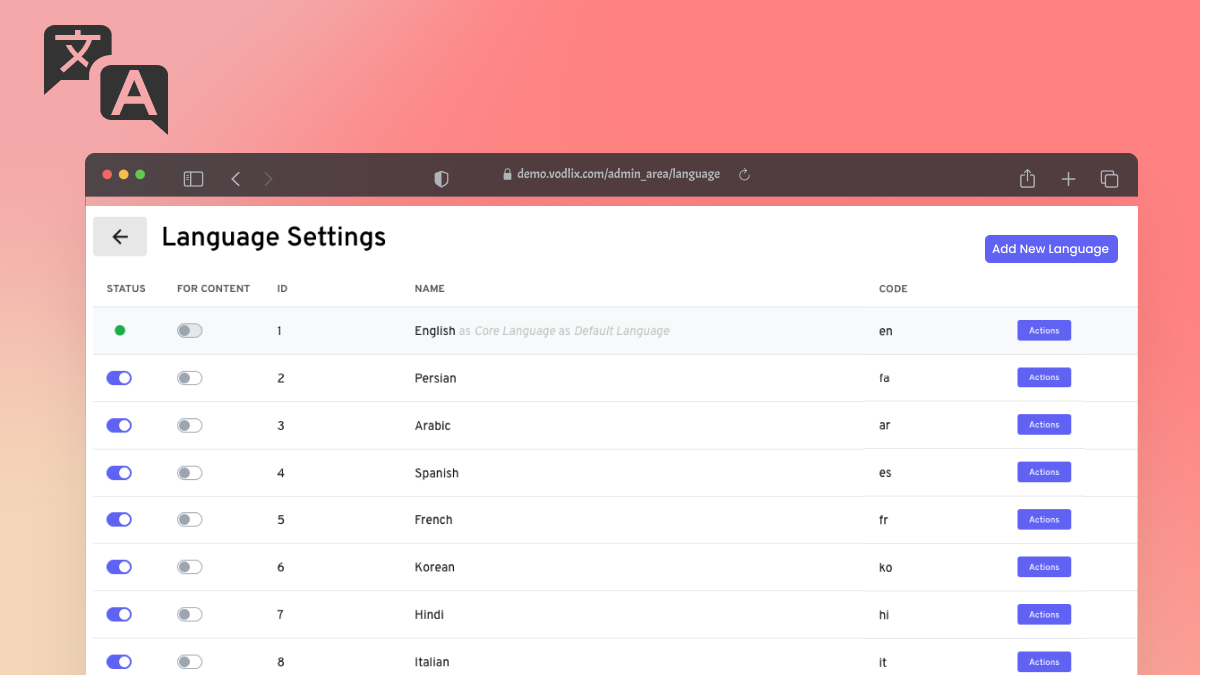Disable the Persian status toggle

coord(119,378)
